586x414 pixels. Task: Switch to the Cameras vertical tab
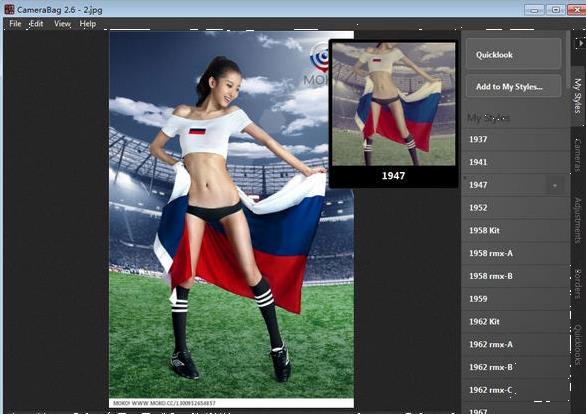(578, 155)
